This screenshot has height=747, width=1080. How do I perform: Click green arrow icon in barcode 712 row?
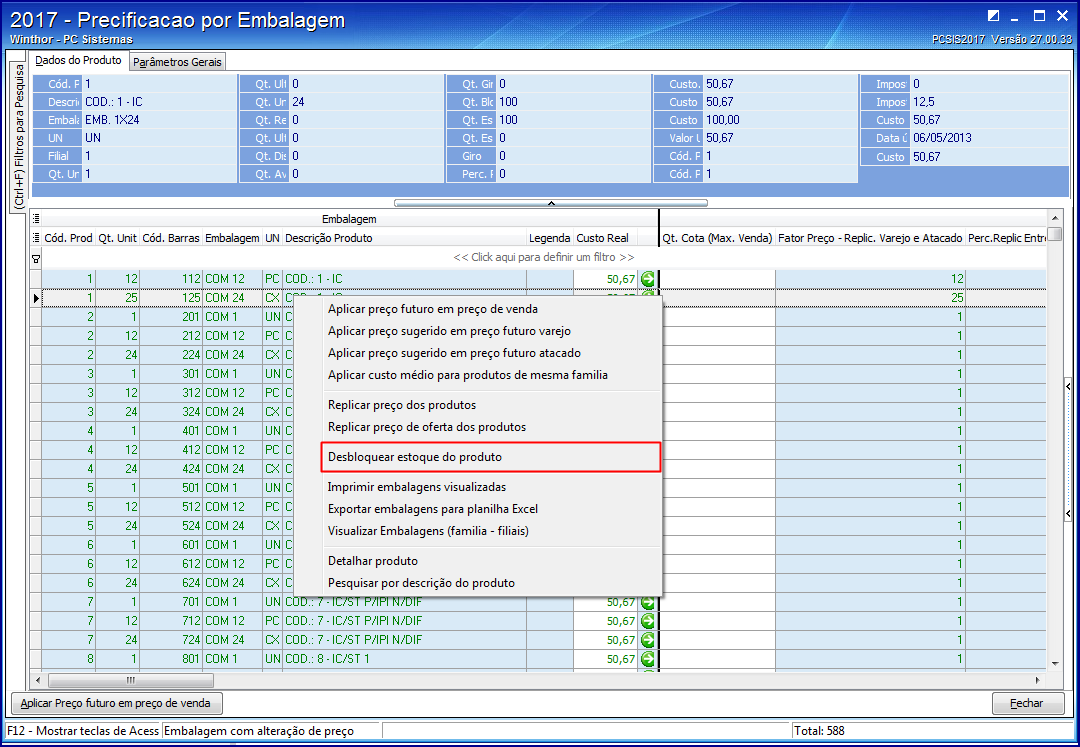(647, 621)
